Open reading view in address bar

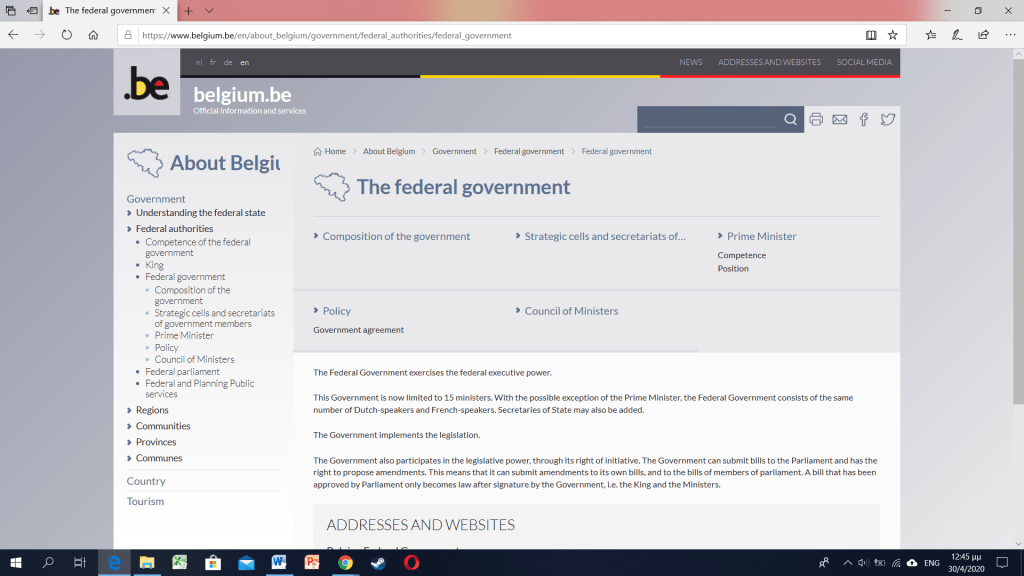(870, 34)
